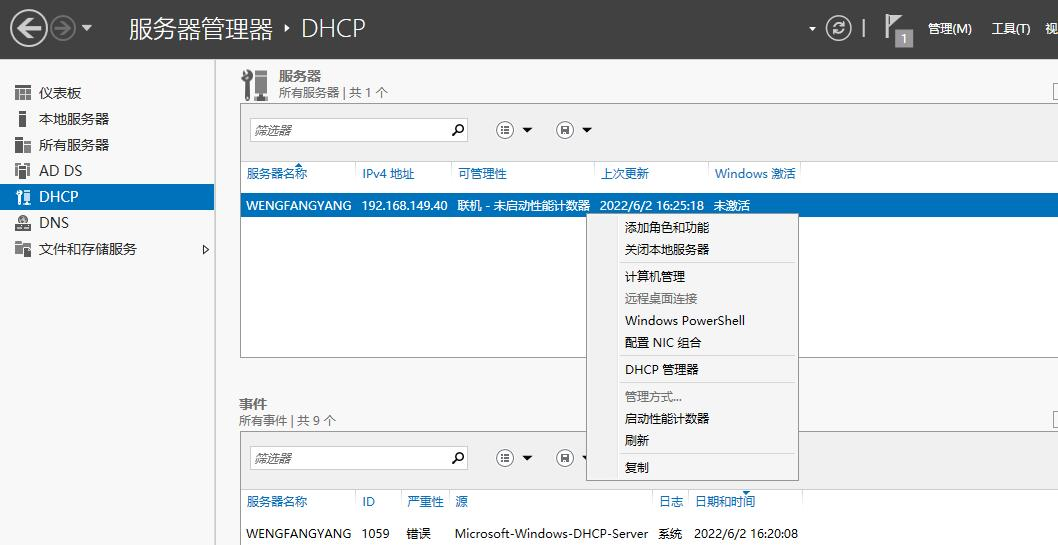
Task: Open the 管理(M) menu
Action: click(949, 28)
